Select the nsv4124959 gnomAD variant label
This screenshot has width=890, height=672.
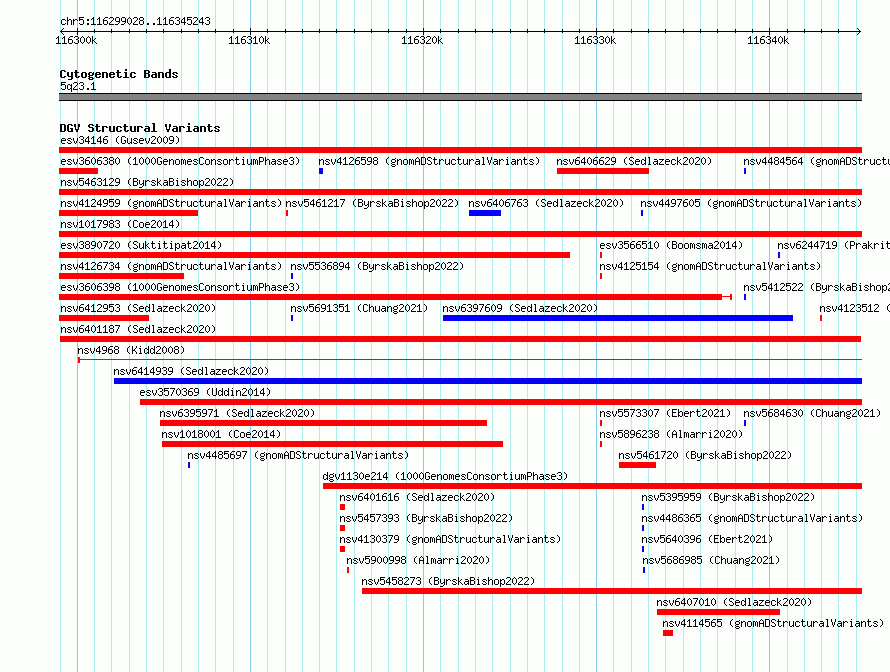pyautogui.click(x=171, y=203)
